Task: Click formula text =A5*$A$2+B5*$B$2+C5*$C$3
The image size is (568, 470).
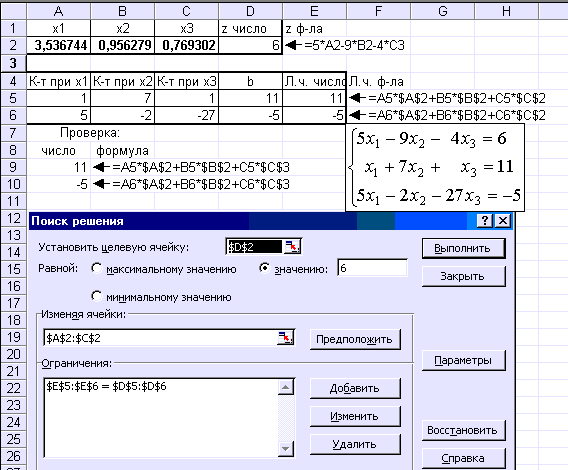Action: 201,167
